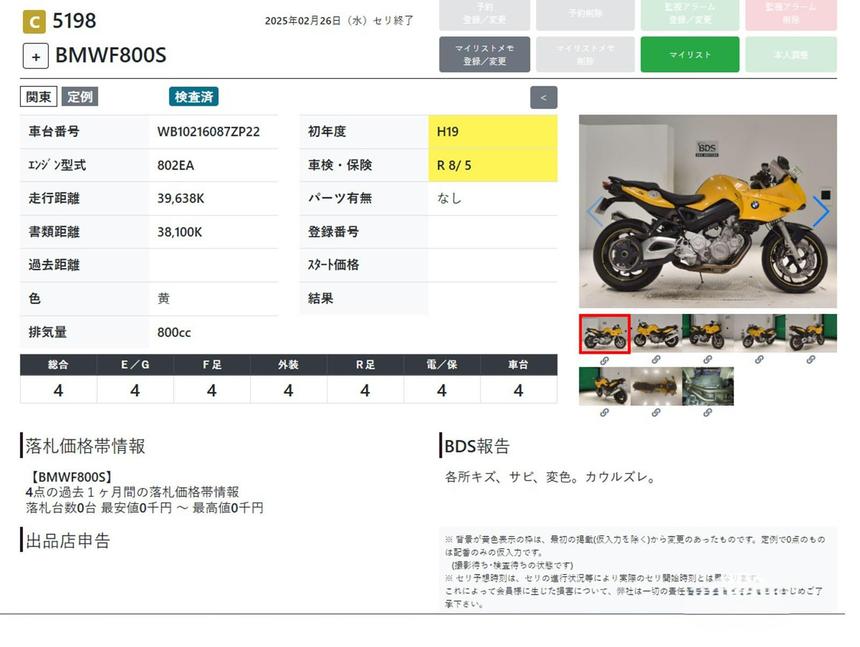Screen dimensions: 860x647
Task: Click link icon under fifth top-row thumbnail
Action: pos(811,360)
